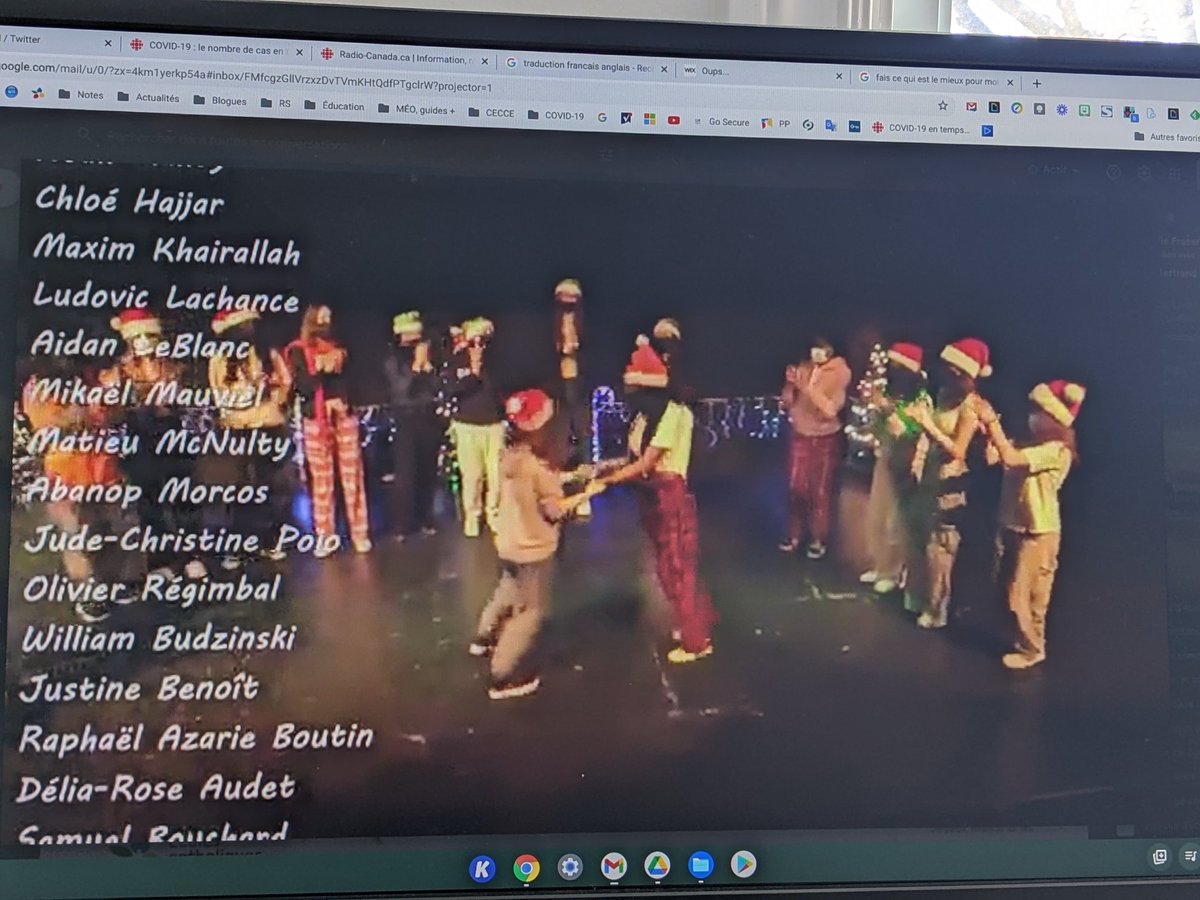This screenshot has height=900, width=1200.
Task: Switch to fais ce qui est le mieux tab
Action: 935,79
